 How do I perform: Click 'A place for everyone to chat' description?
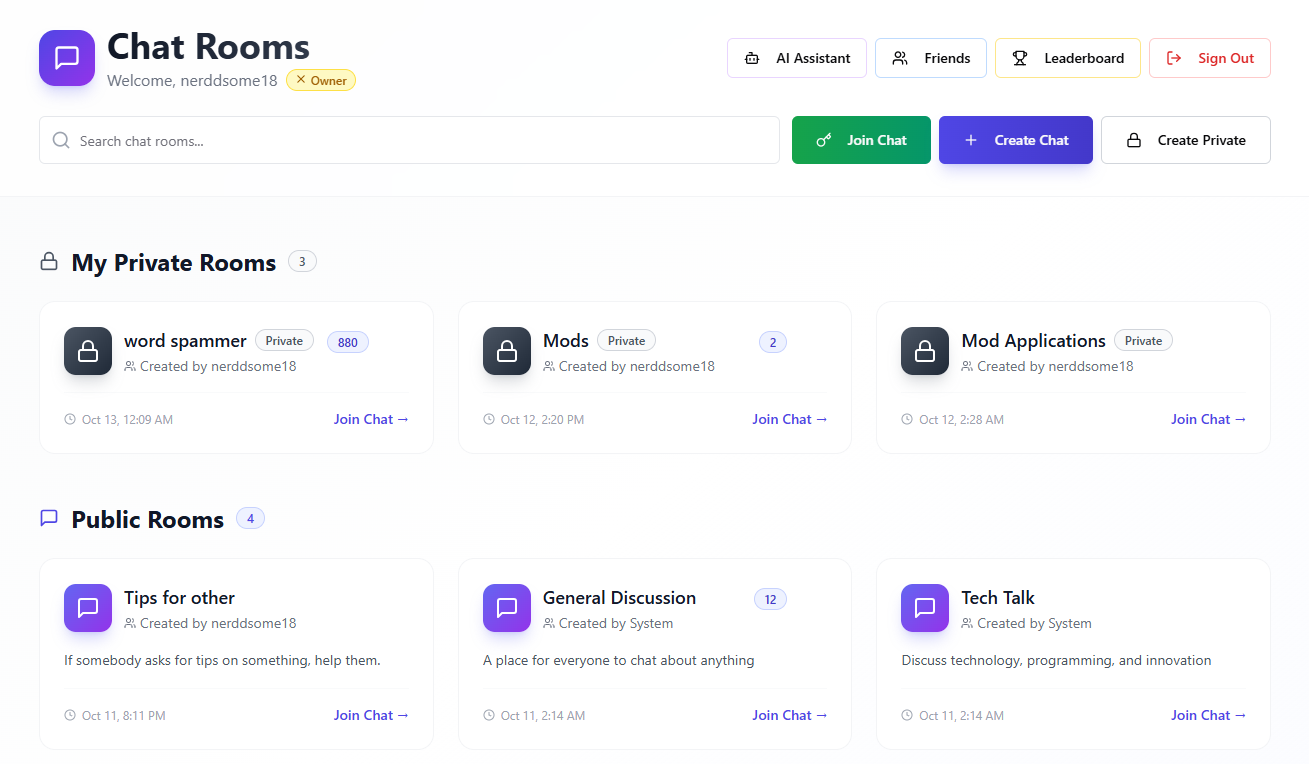pos(618,660)
